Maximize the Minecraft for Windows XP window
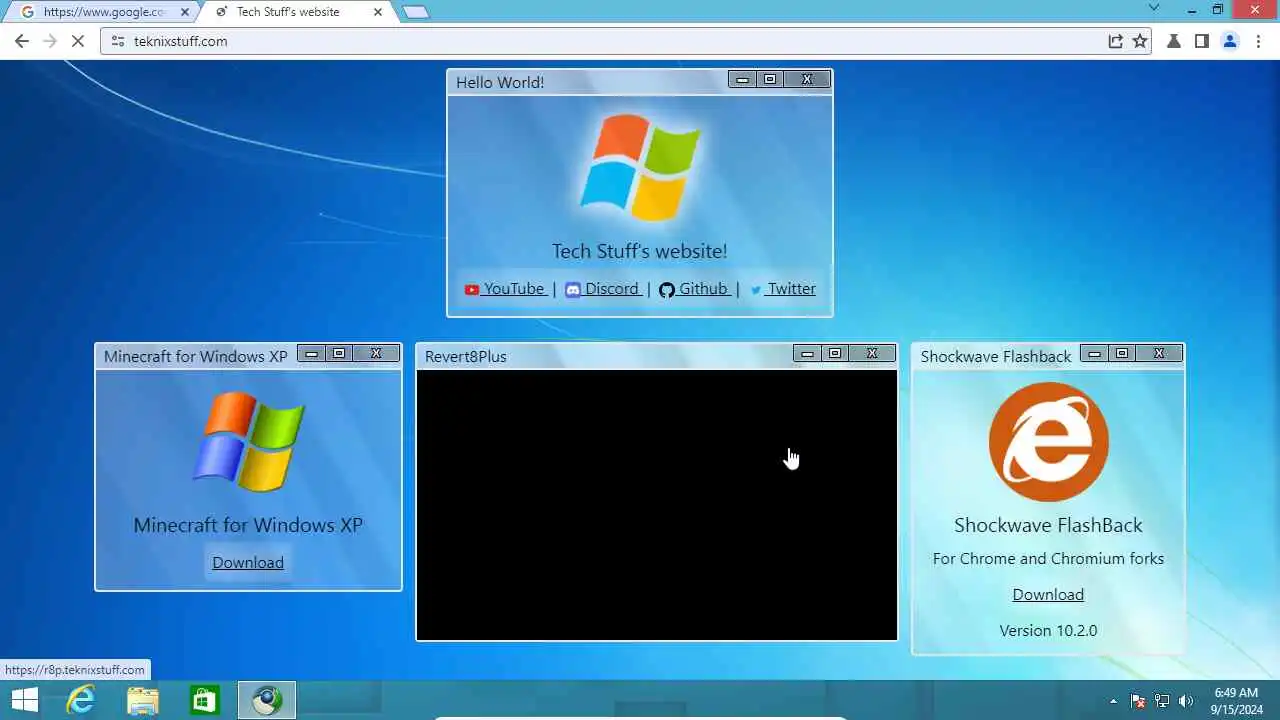1280x720 pixels. tap(339, 353)
